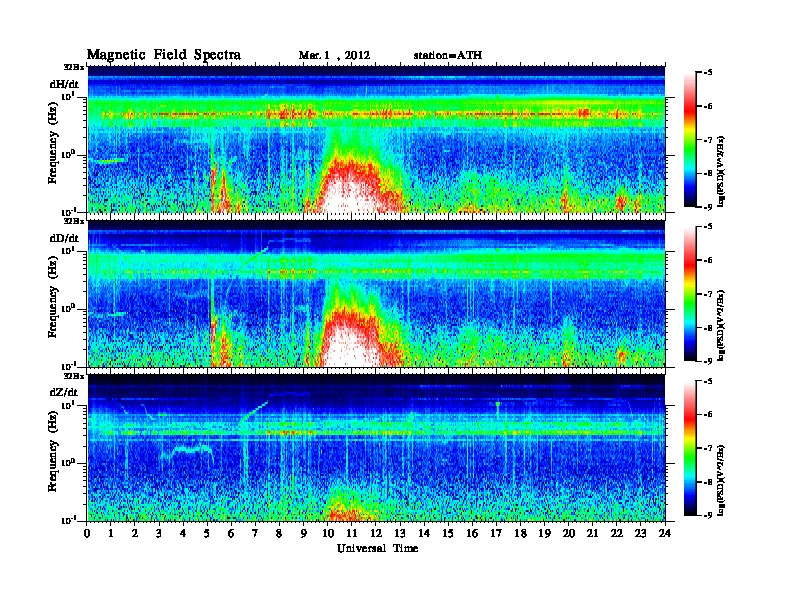This screenshot has height=612, width=792.
Task: Click the log(PSD) unit label beside dD/dt color bar
Action: [x=721, y=325]
